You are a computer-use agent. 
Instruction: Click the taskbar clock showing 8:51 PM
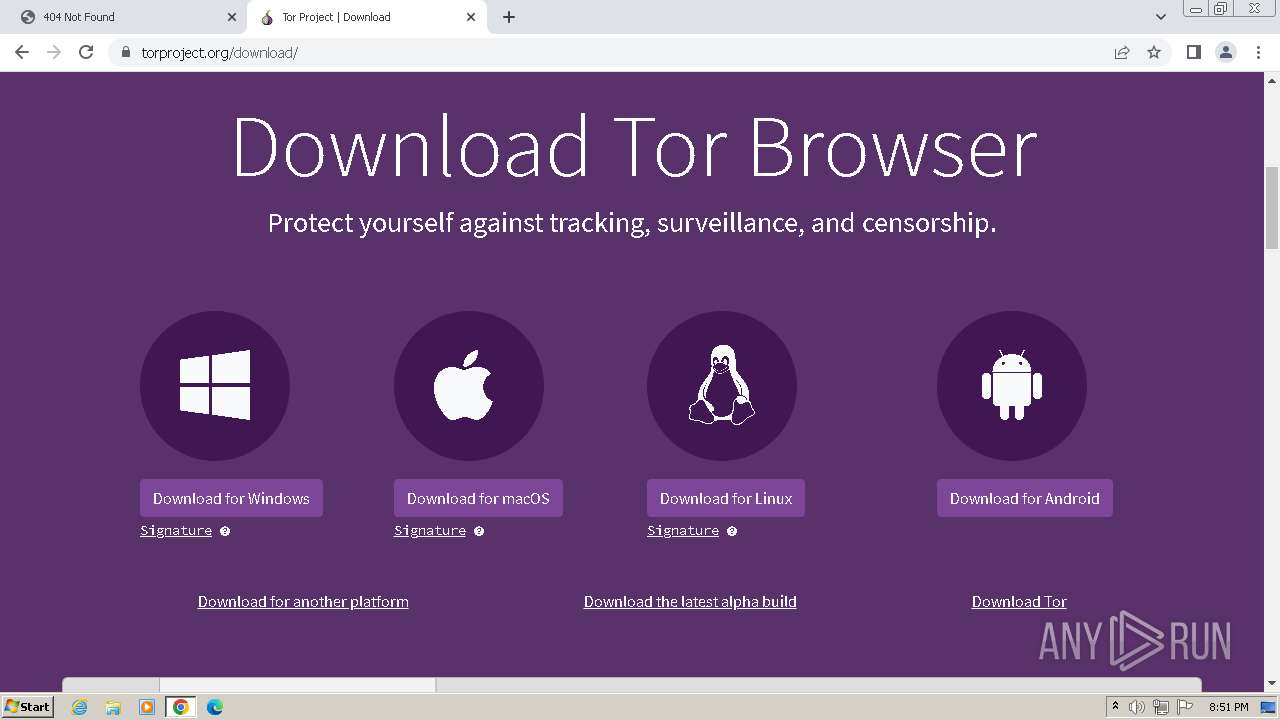pos(1228,707)
